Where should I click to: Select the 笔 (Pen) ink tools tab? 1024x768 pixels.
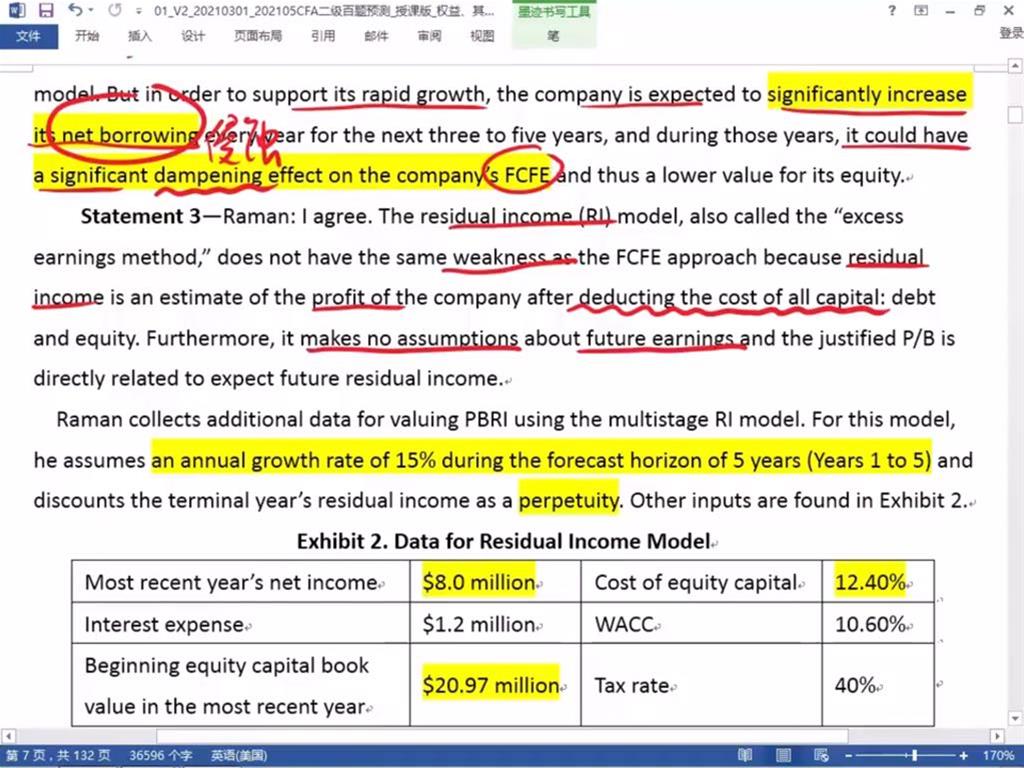coord(553,36)
